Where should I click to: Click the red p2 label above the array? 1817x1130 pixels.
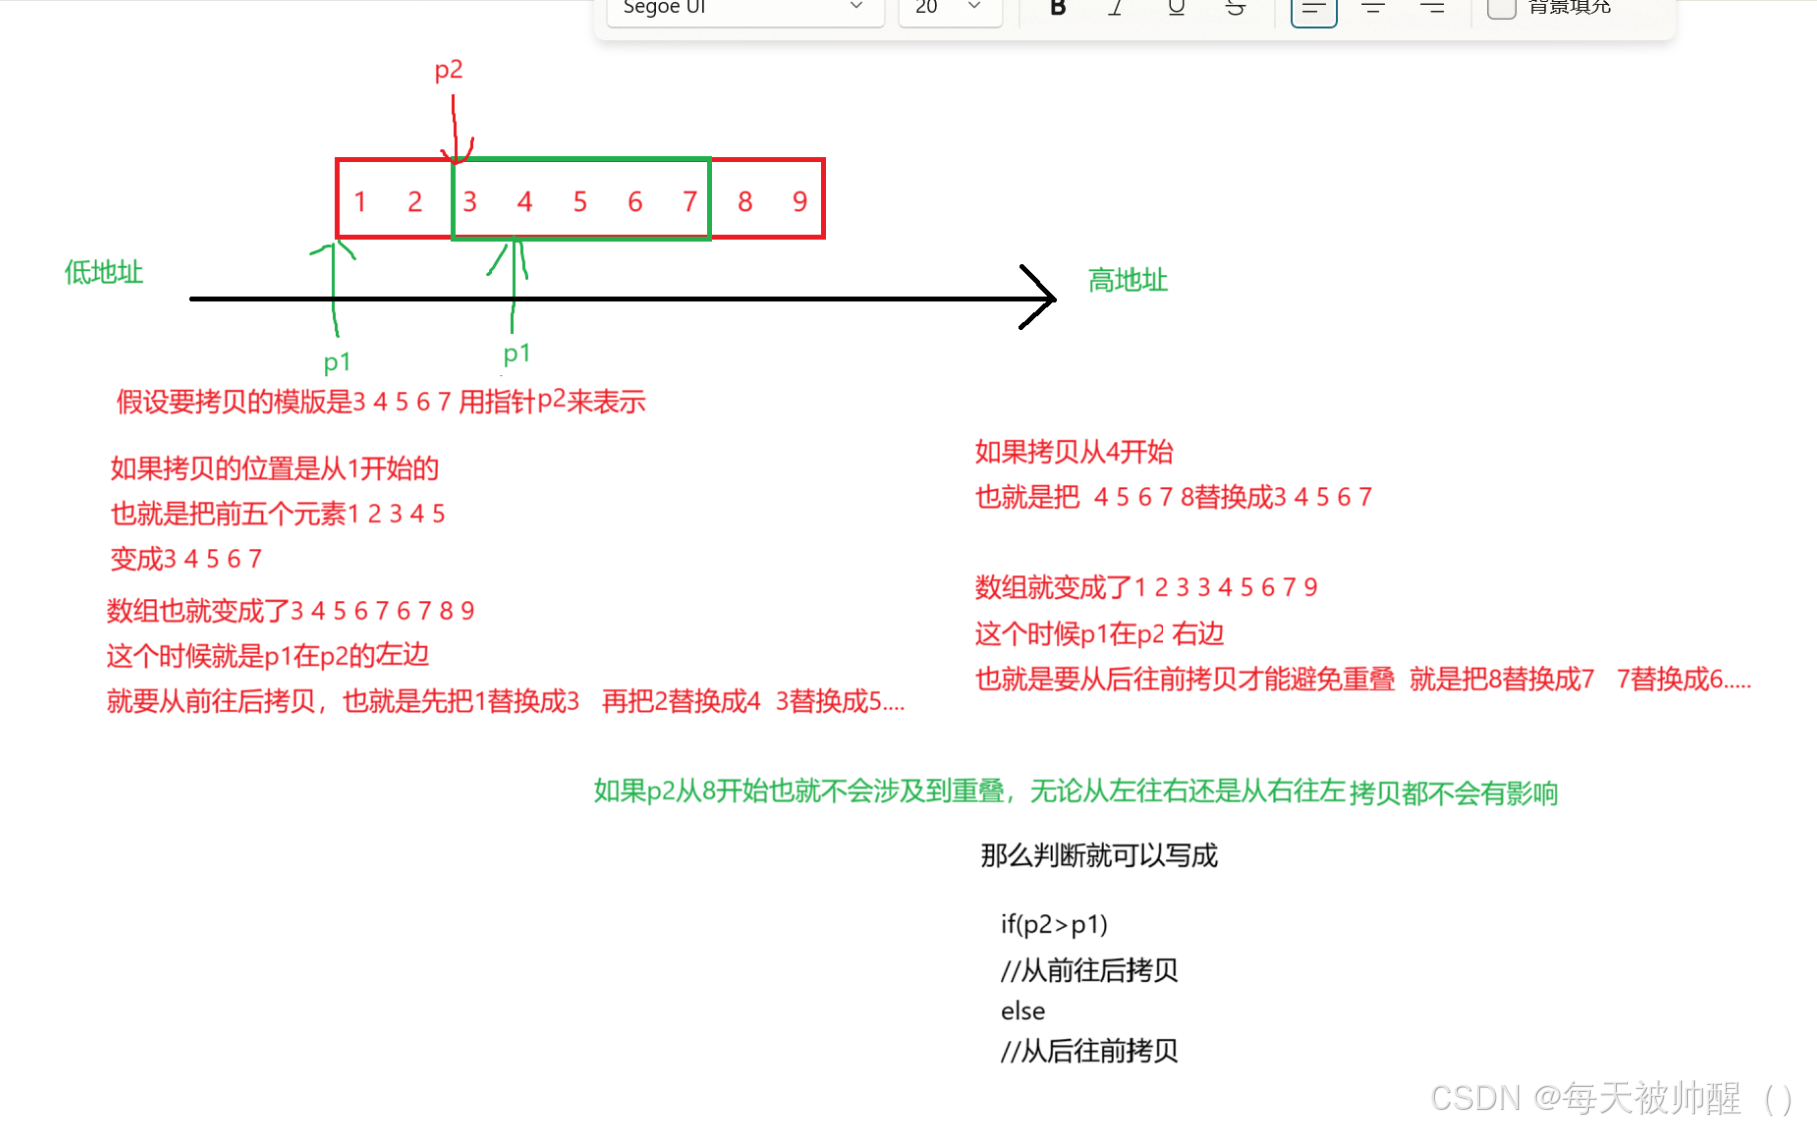tap(449, 69)
